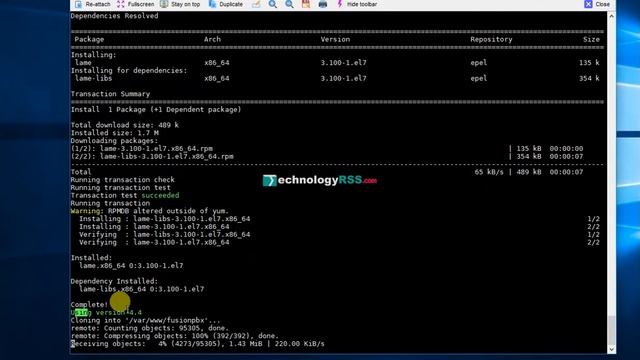Enable Stay on top option
Screen dimensions: 640x360
[x=180, y=4]
